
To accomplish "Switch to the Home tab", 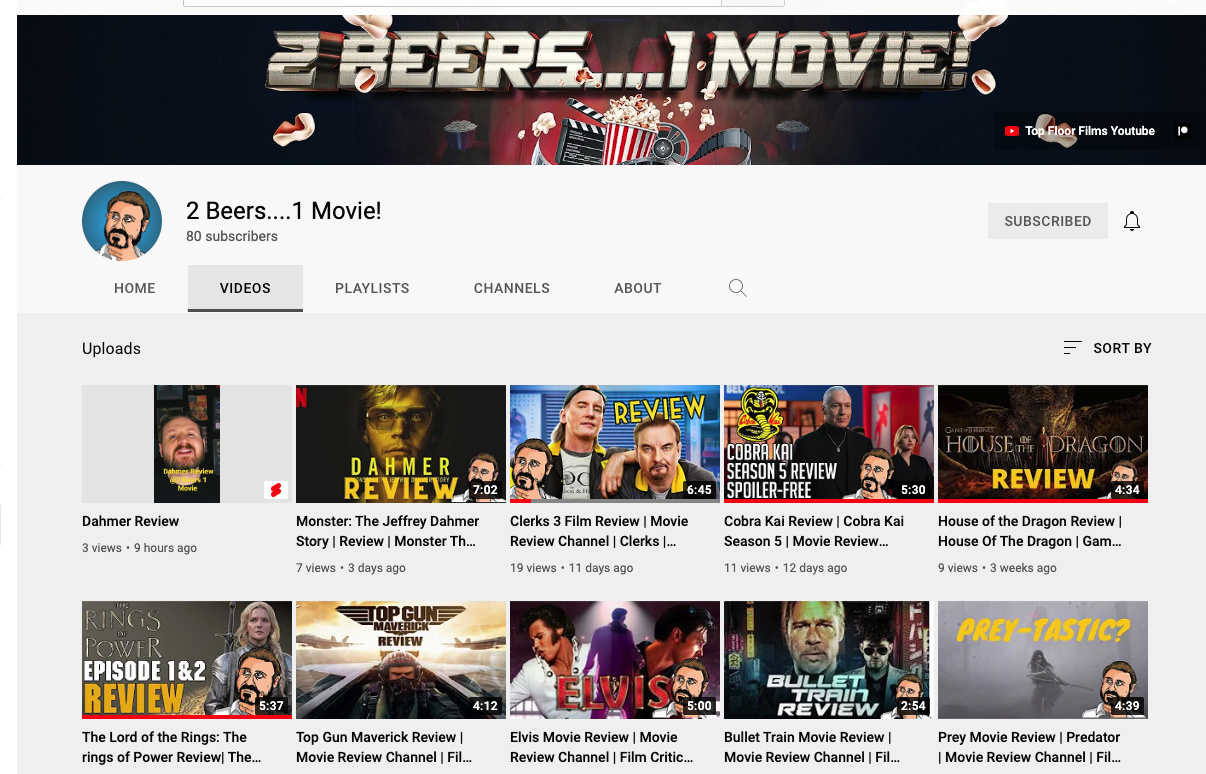I will [135, 288].
